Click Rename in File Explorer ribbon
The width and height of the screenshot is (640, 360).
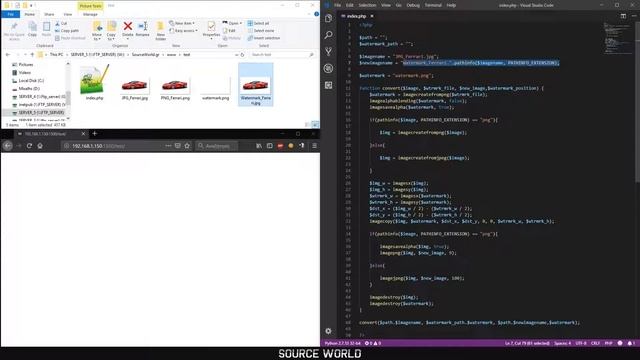142,29
